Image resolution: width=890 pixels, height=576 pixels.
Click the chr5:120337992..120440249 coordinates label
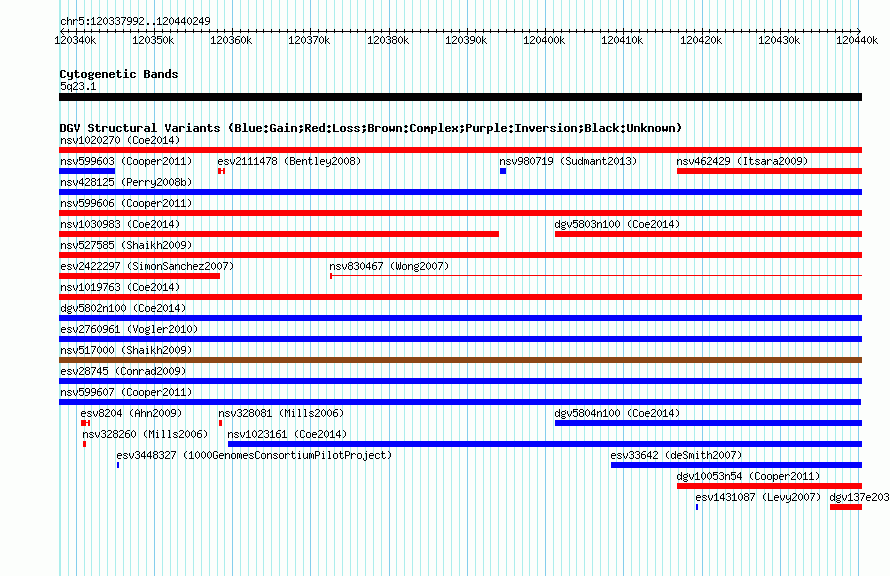[135, 21]
